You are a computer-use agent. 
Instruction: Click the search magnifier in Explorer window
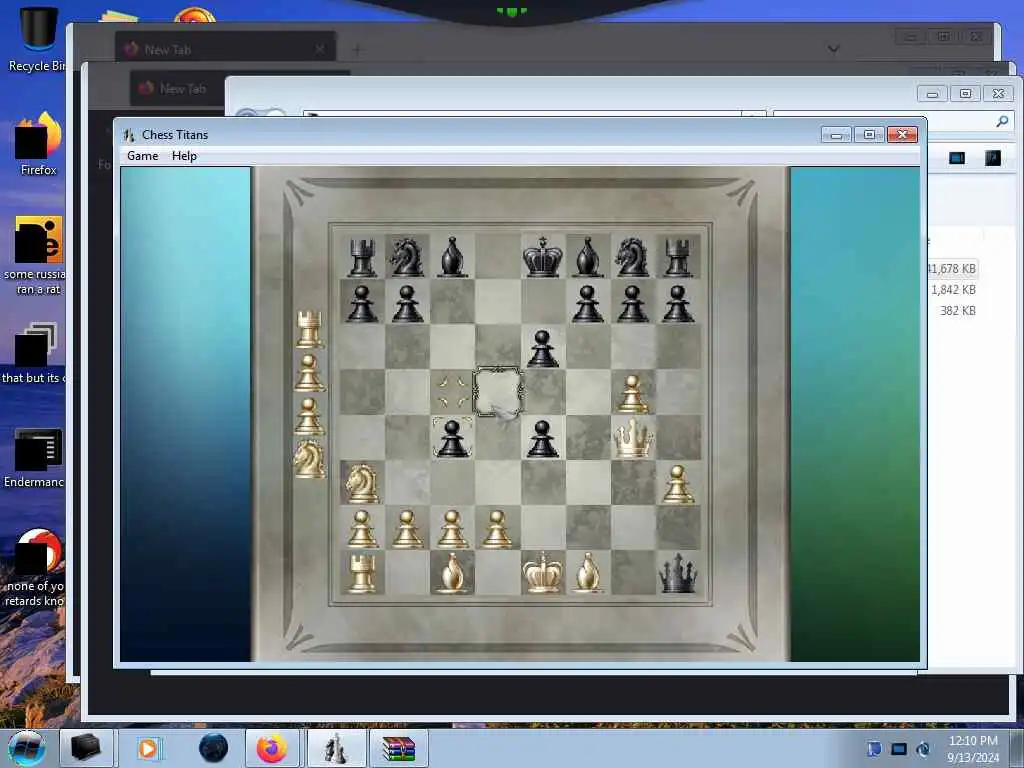click(1002, 121)
